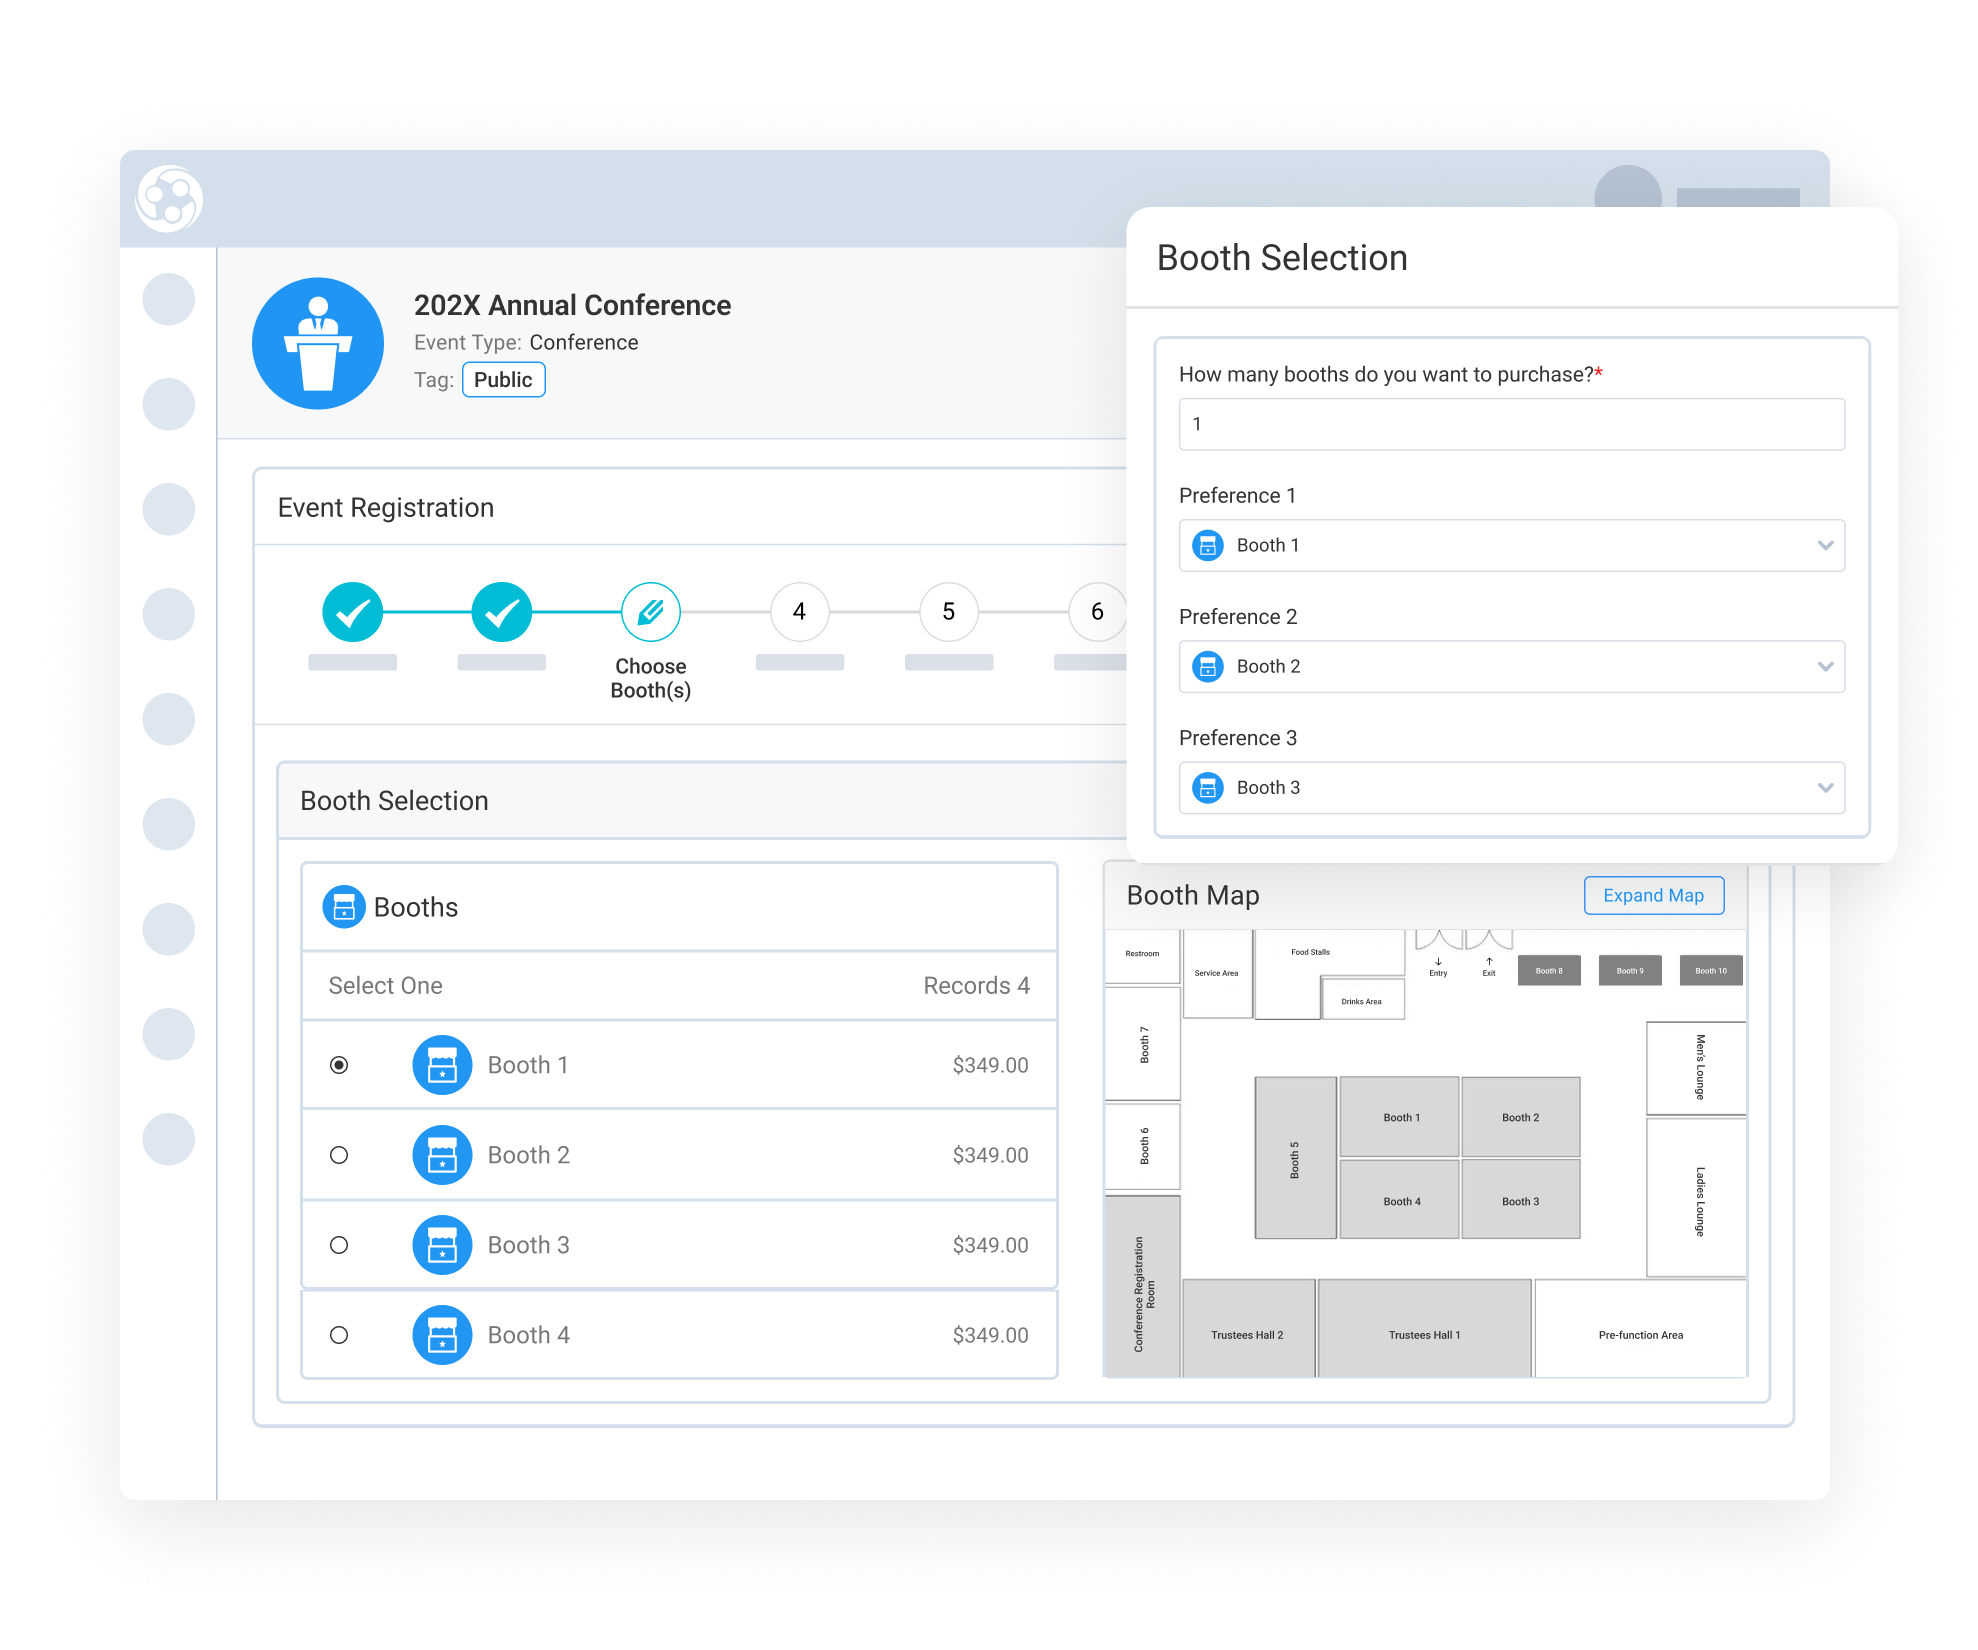Click the conference podium event icon
1978x1650 pixels.
click(318, 343)
